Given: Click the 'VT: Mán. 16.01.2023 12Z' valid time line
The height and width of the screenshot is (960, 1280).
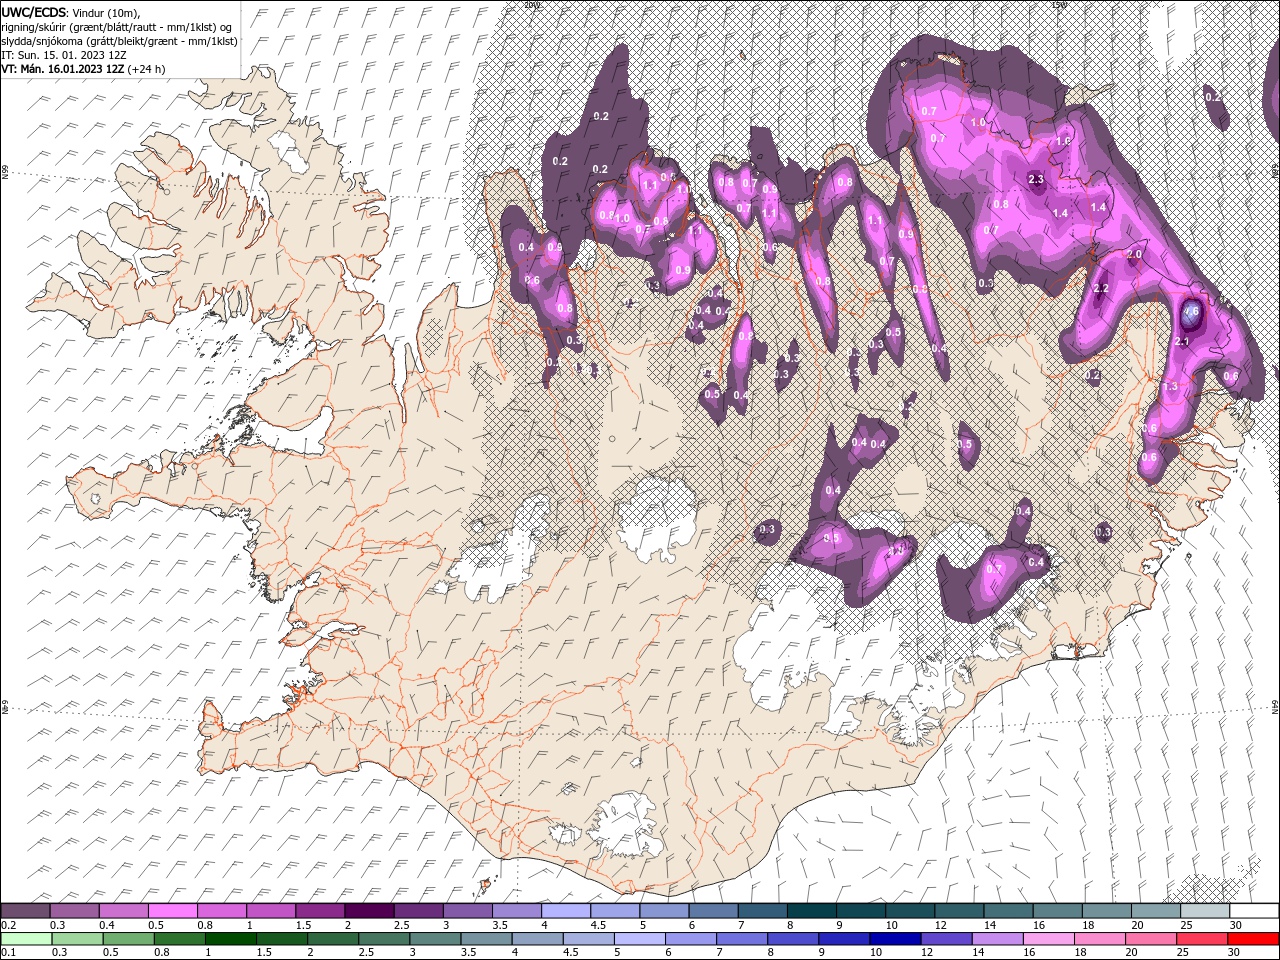Looking at the screenshot, I should [63, 69].
